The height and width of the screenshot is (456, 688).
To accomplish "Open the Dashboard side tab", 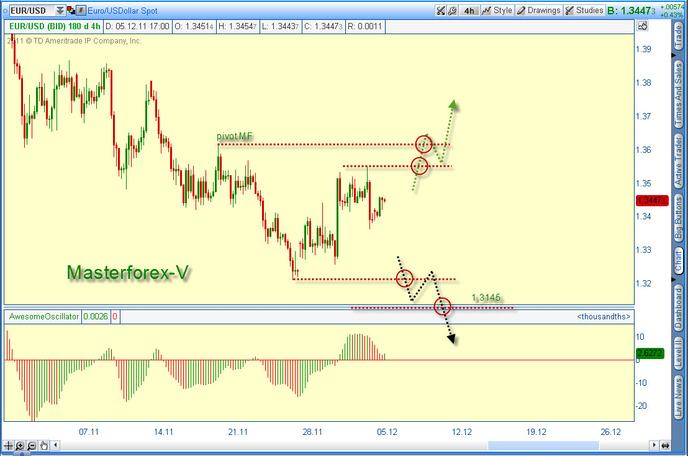I will click(x=677, y=304).
